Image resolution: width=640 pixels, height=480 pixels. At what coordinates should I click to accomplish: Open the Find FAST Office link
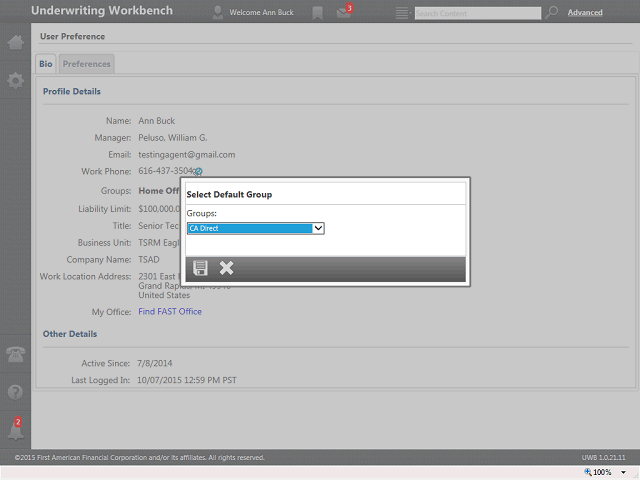(x=170, y=311)
